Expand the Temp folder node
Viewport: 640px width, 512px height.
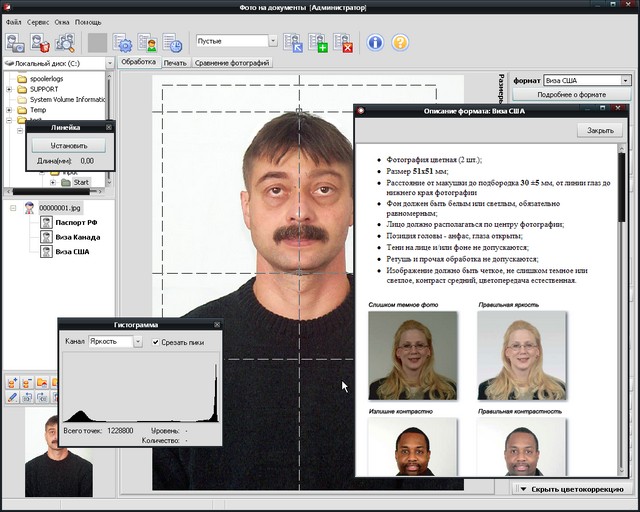click(9, 110)
